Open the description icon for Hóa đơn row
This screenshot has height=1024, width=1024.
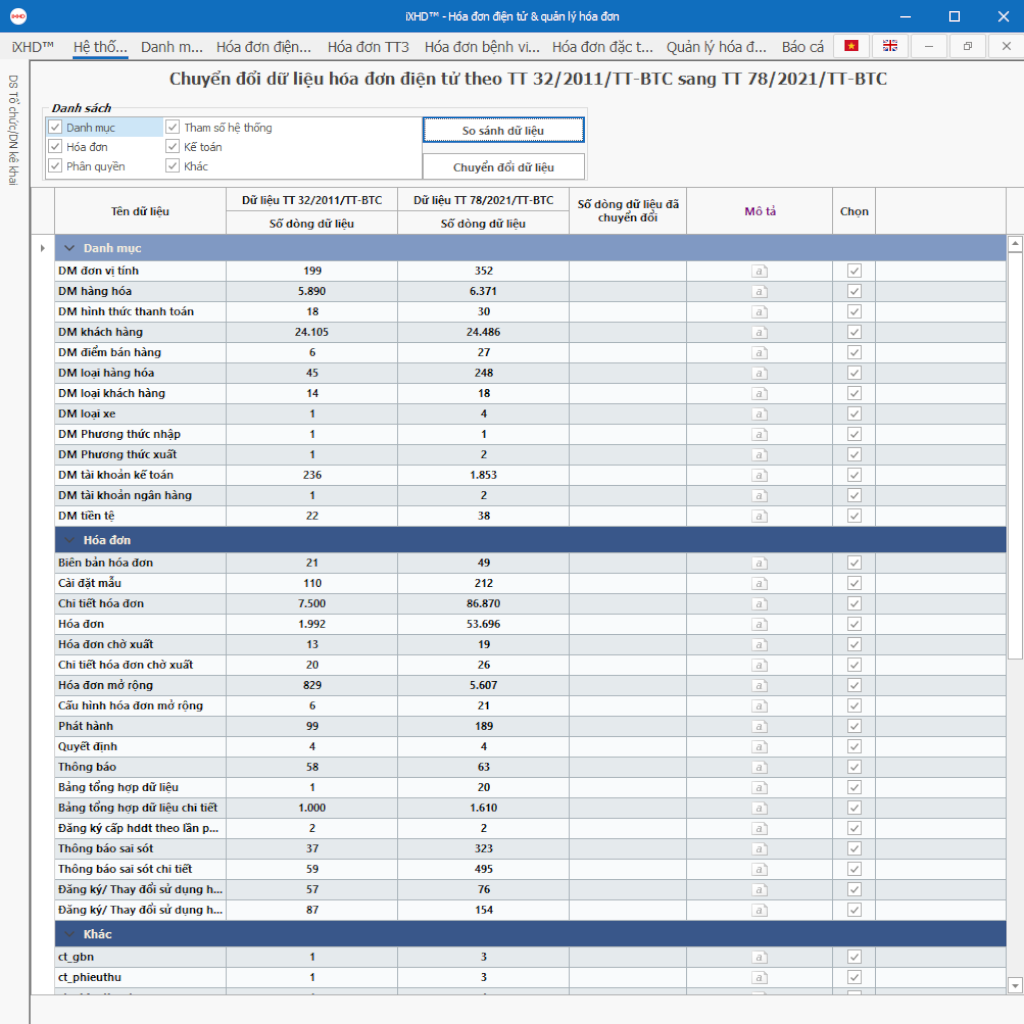760,624
